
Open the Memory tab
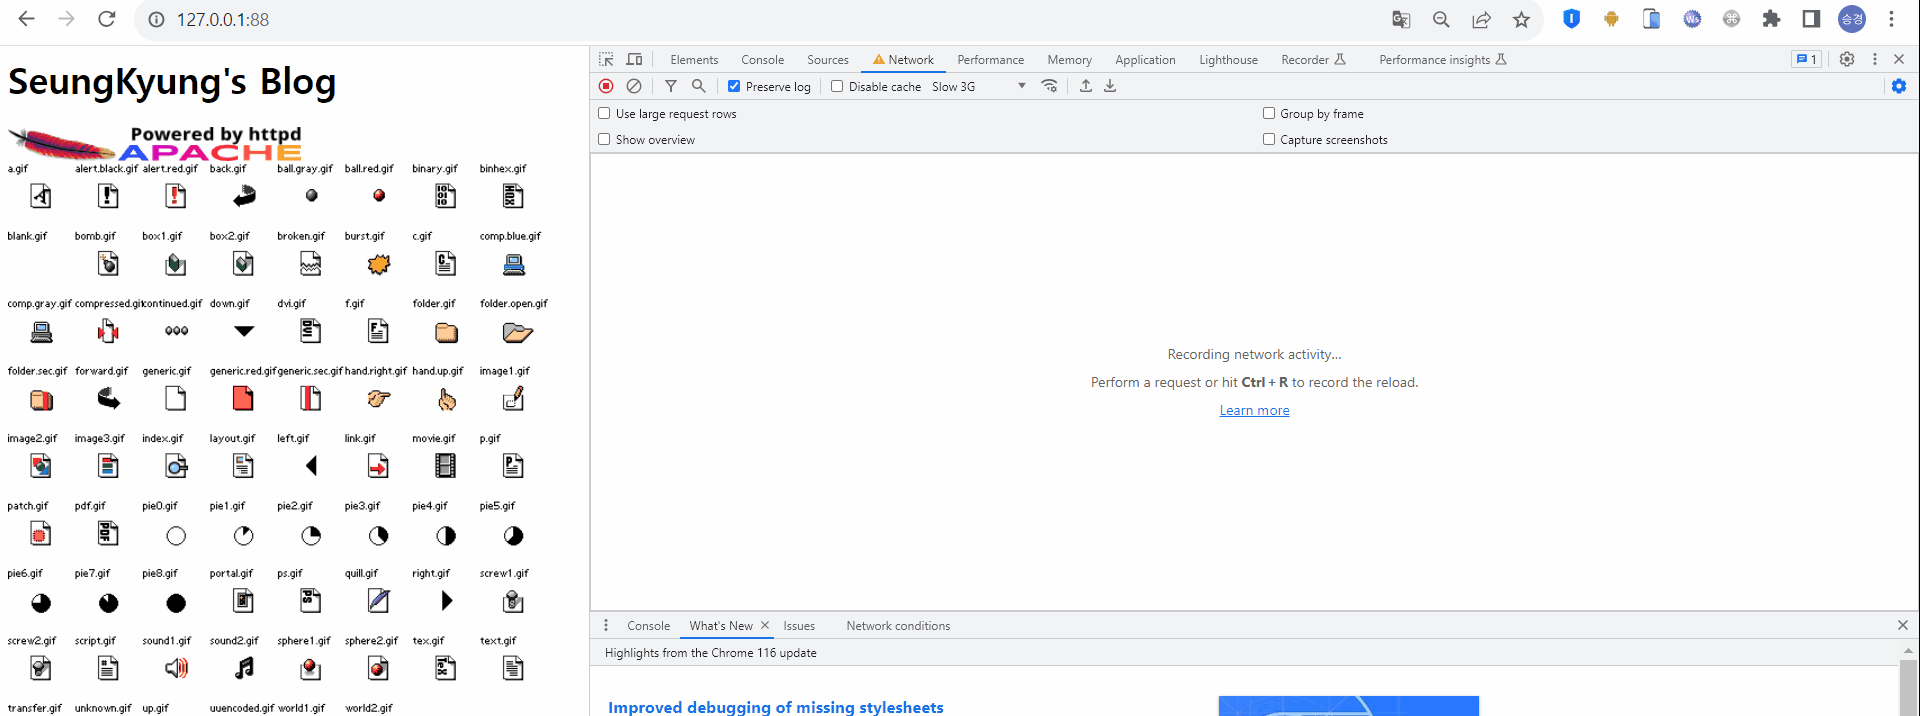point(1069,60)
